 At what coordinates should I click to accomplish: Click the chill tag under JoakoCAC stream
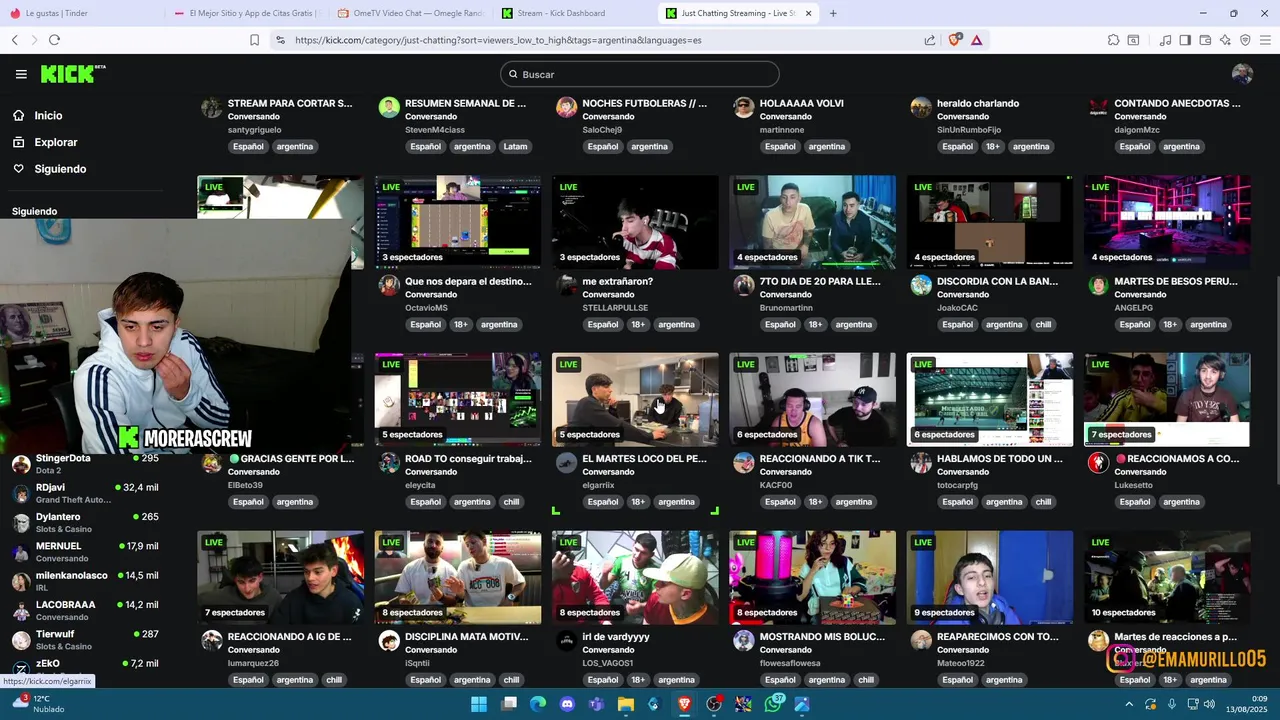coord(1043,324)
